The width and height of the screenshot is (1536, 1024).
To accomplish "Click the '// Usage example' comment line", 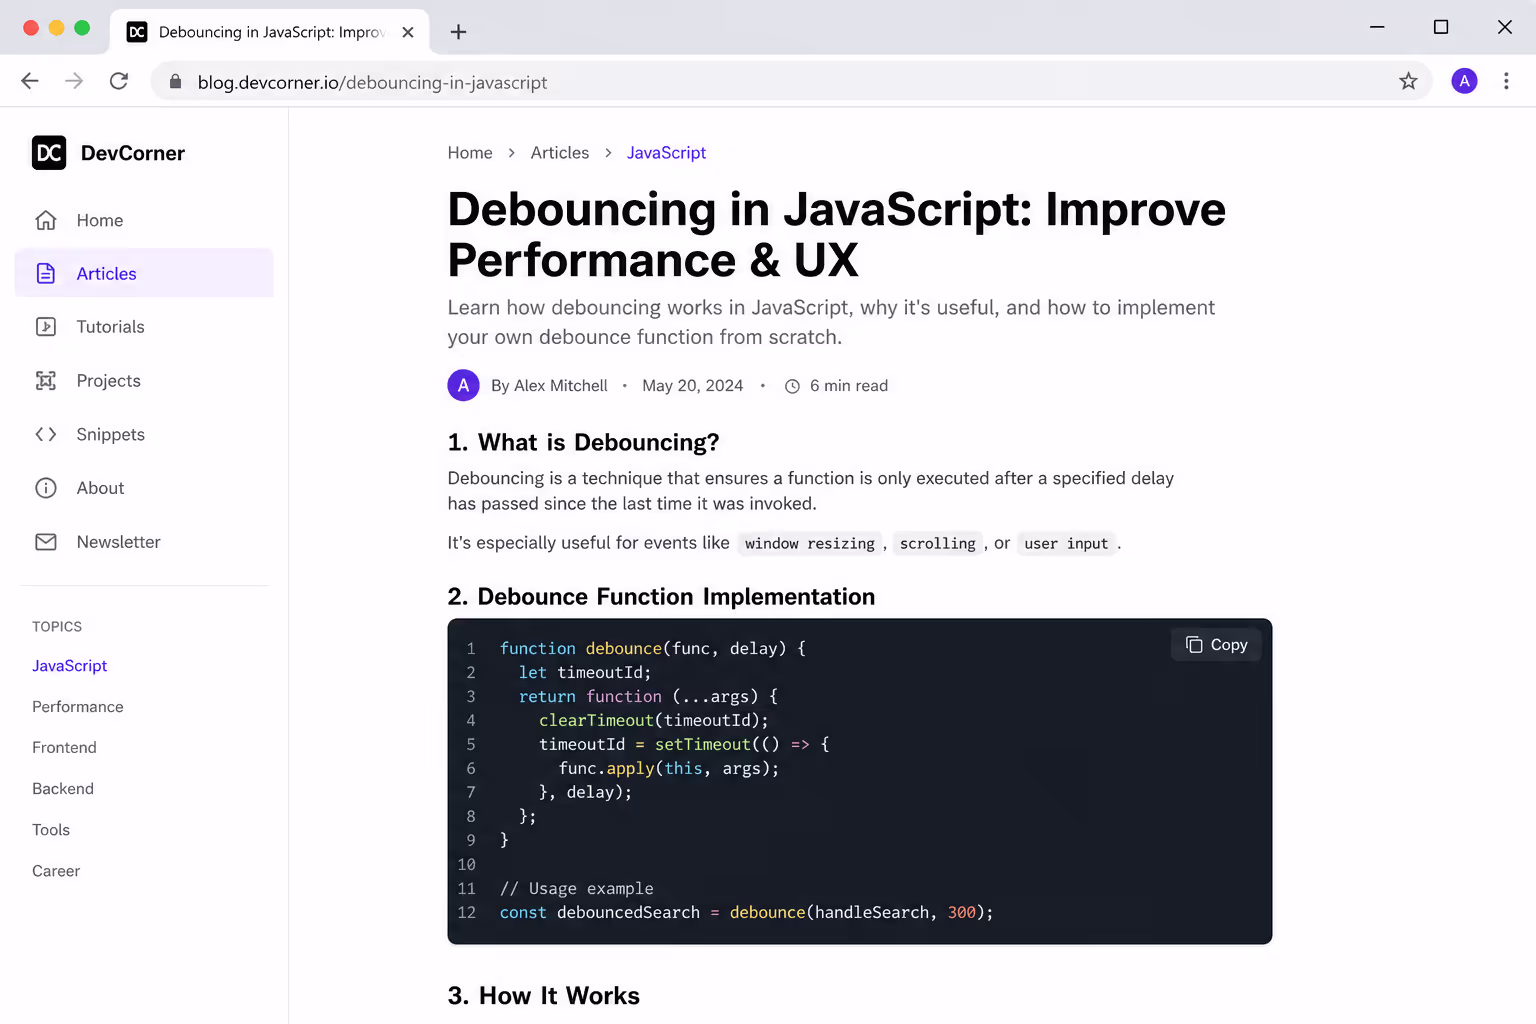I will (x=577, y=888).
